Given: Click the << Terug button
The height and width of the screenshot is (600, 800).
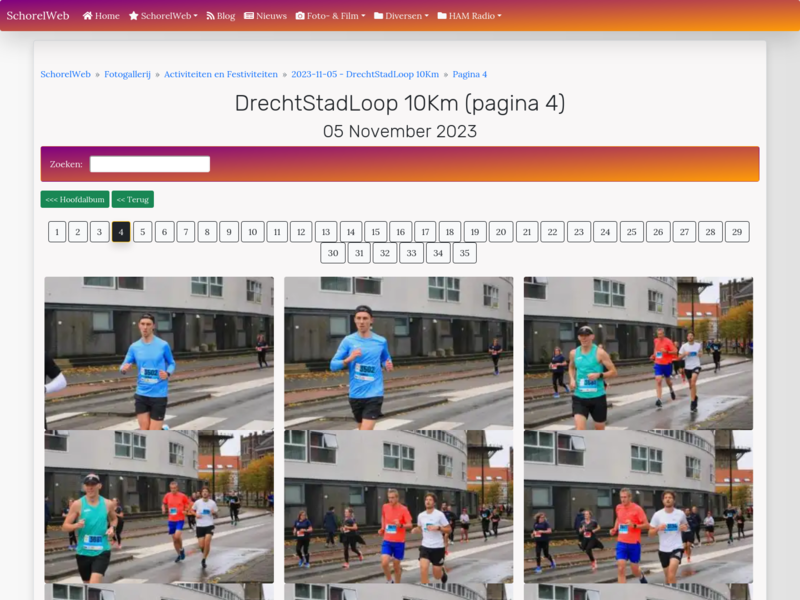Looking at the screenshot, I should point(133,199).
